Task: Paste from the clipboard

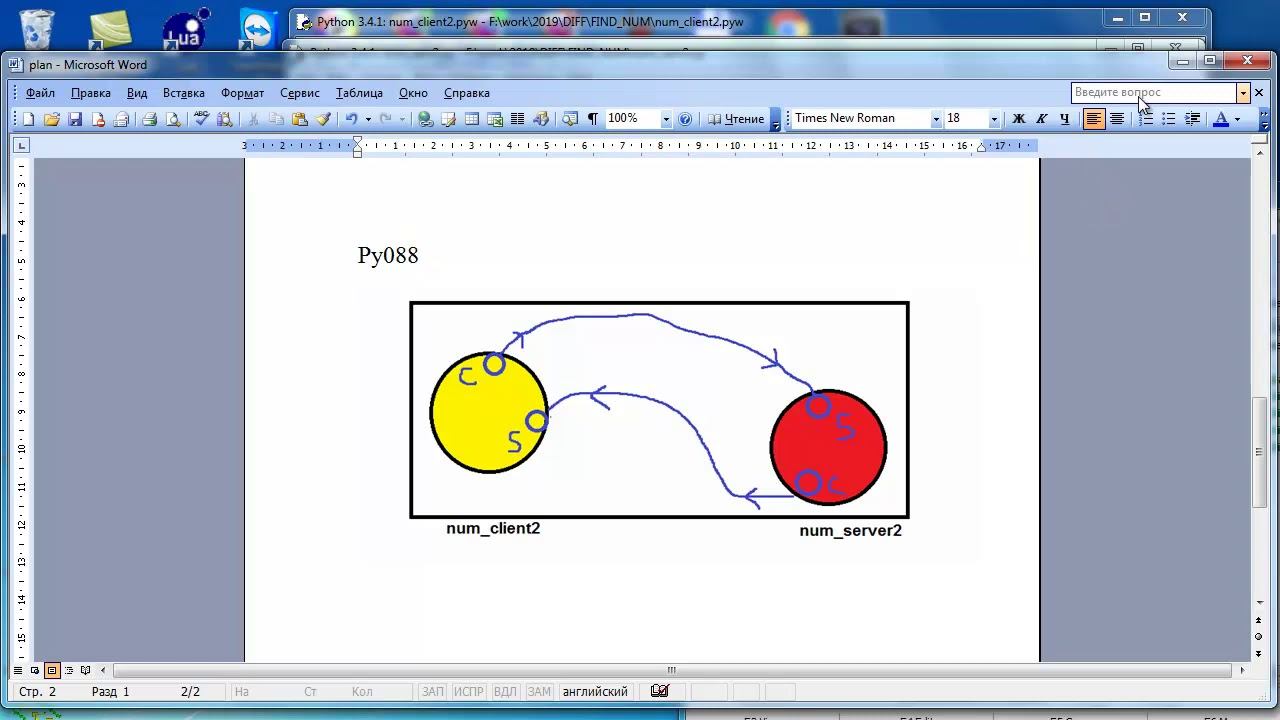Action: (x=299, y=119)
